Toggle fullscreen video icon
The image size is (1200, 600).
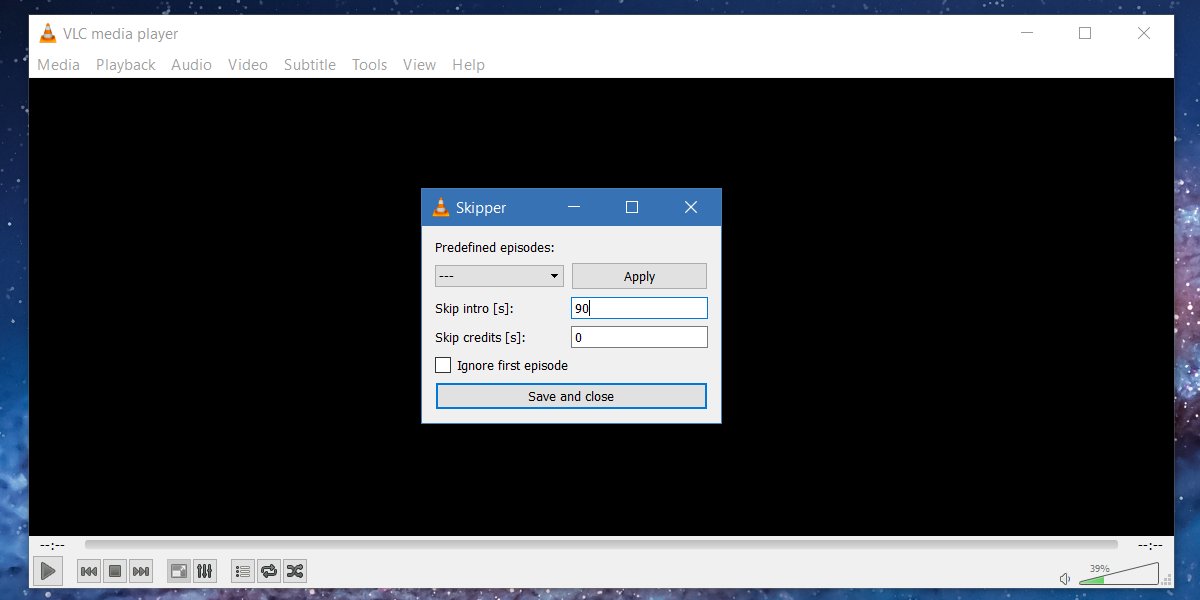[179, 571]
